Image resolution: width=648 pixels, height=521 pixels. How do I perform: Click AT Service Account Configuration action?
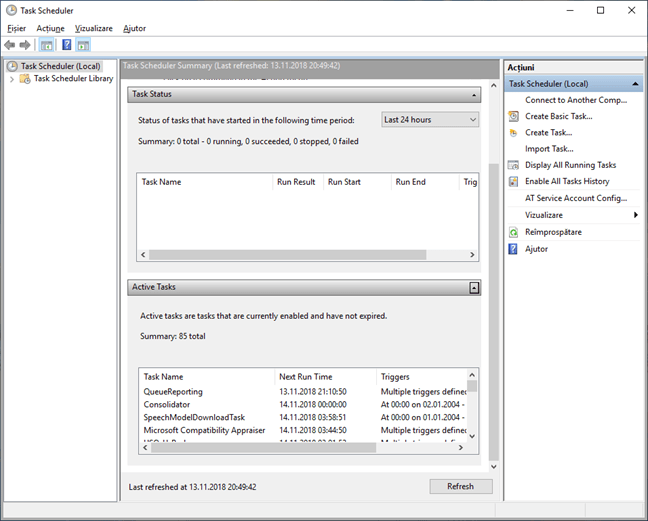coord(576,198)
